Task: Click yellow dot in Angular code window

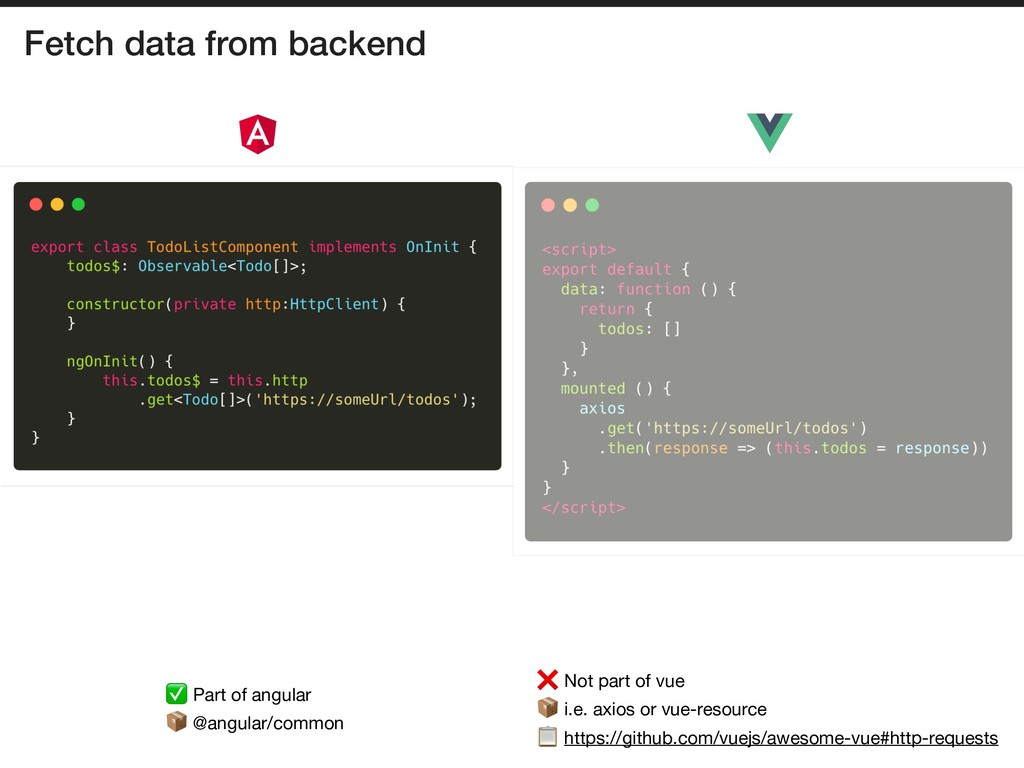Action: [57, 204]
